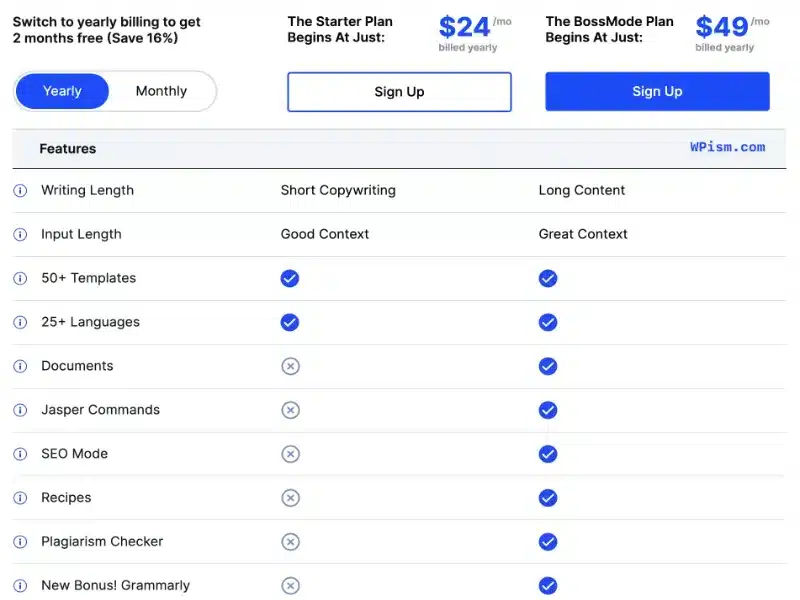Click info icon beside Writing Length

(20, 191)
